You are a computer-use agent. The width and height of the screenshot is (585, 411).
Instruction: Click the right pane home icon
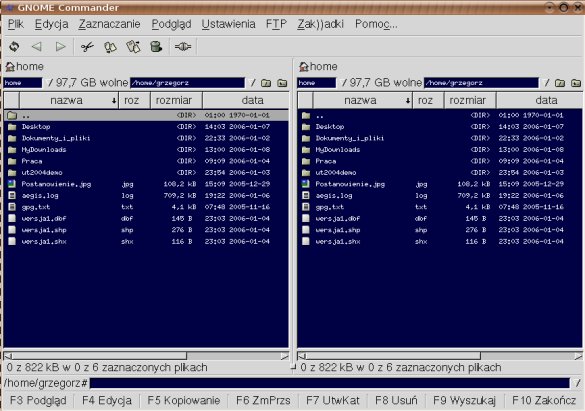point(304,67)
